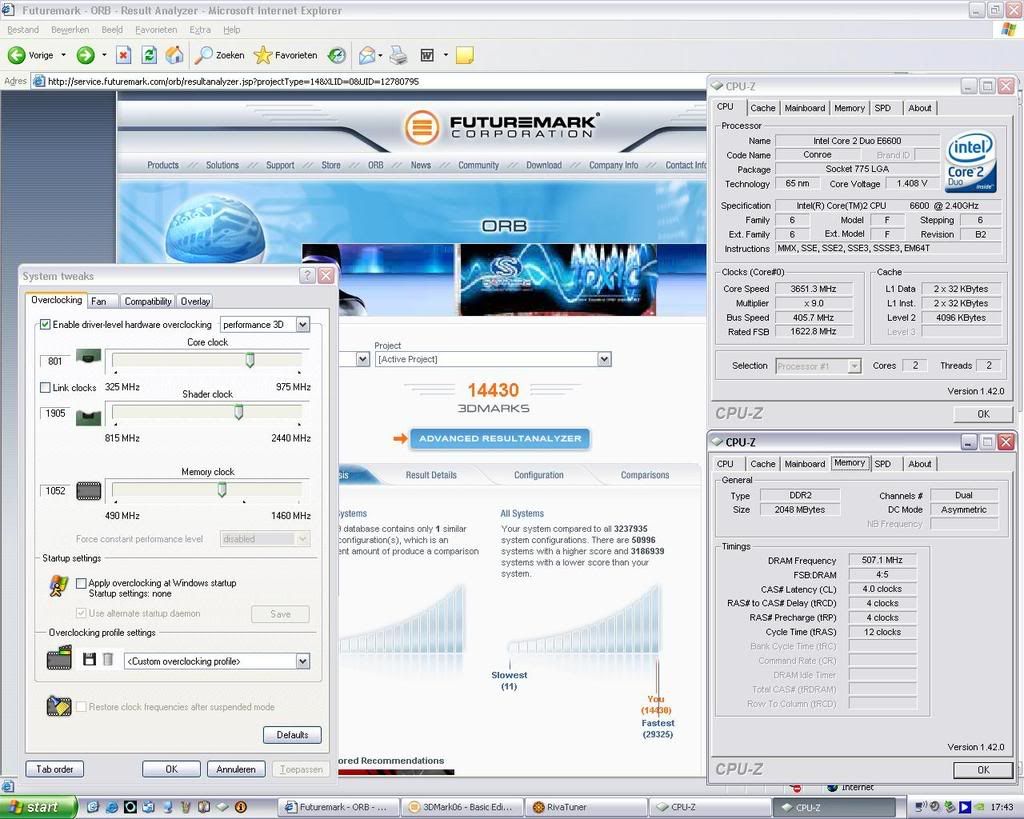Click the Defaults button in System tweaks
The width and height of the screenshot is (1024, 819).
[x=292, y=735]
